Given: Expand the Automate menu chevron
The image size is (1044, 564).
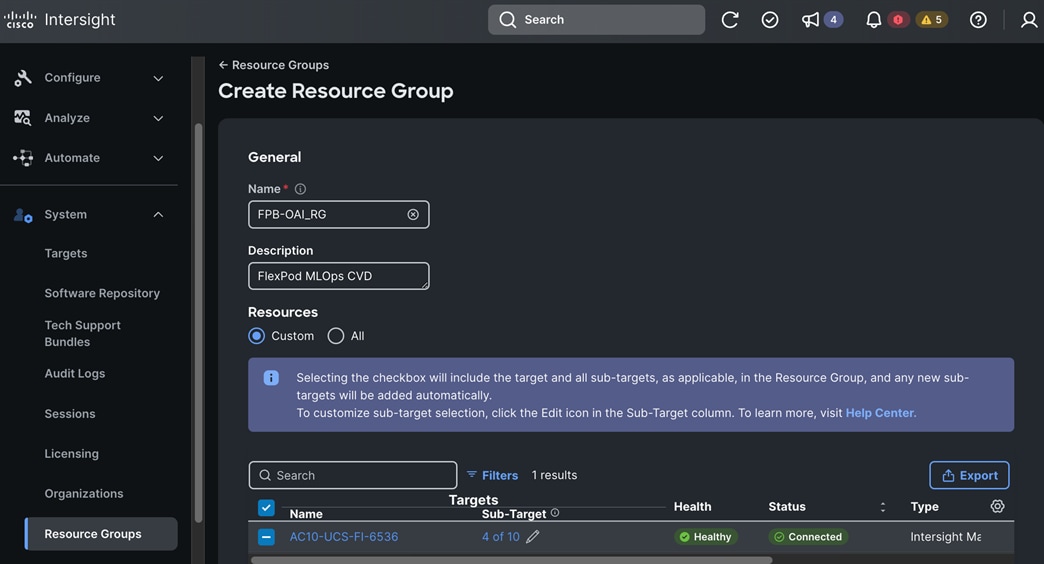Looking at the screenshot, I should pyautogui.click(x=158, y=158).
